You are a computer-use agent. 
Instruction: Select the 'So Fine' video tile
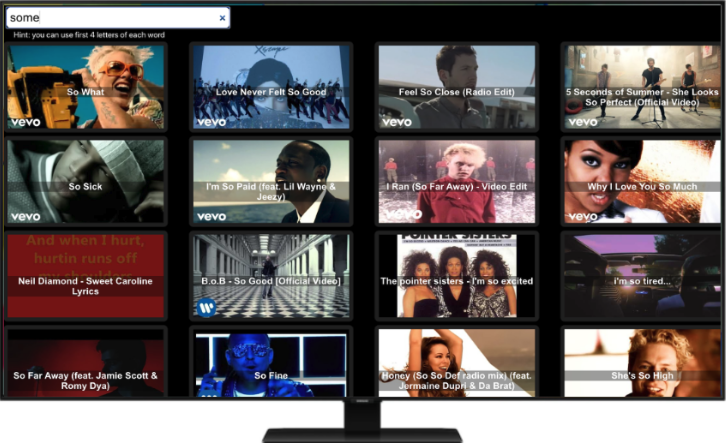coord(271,363)
